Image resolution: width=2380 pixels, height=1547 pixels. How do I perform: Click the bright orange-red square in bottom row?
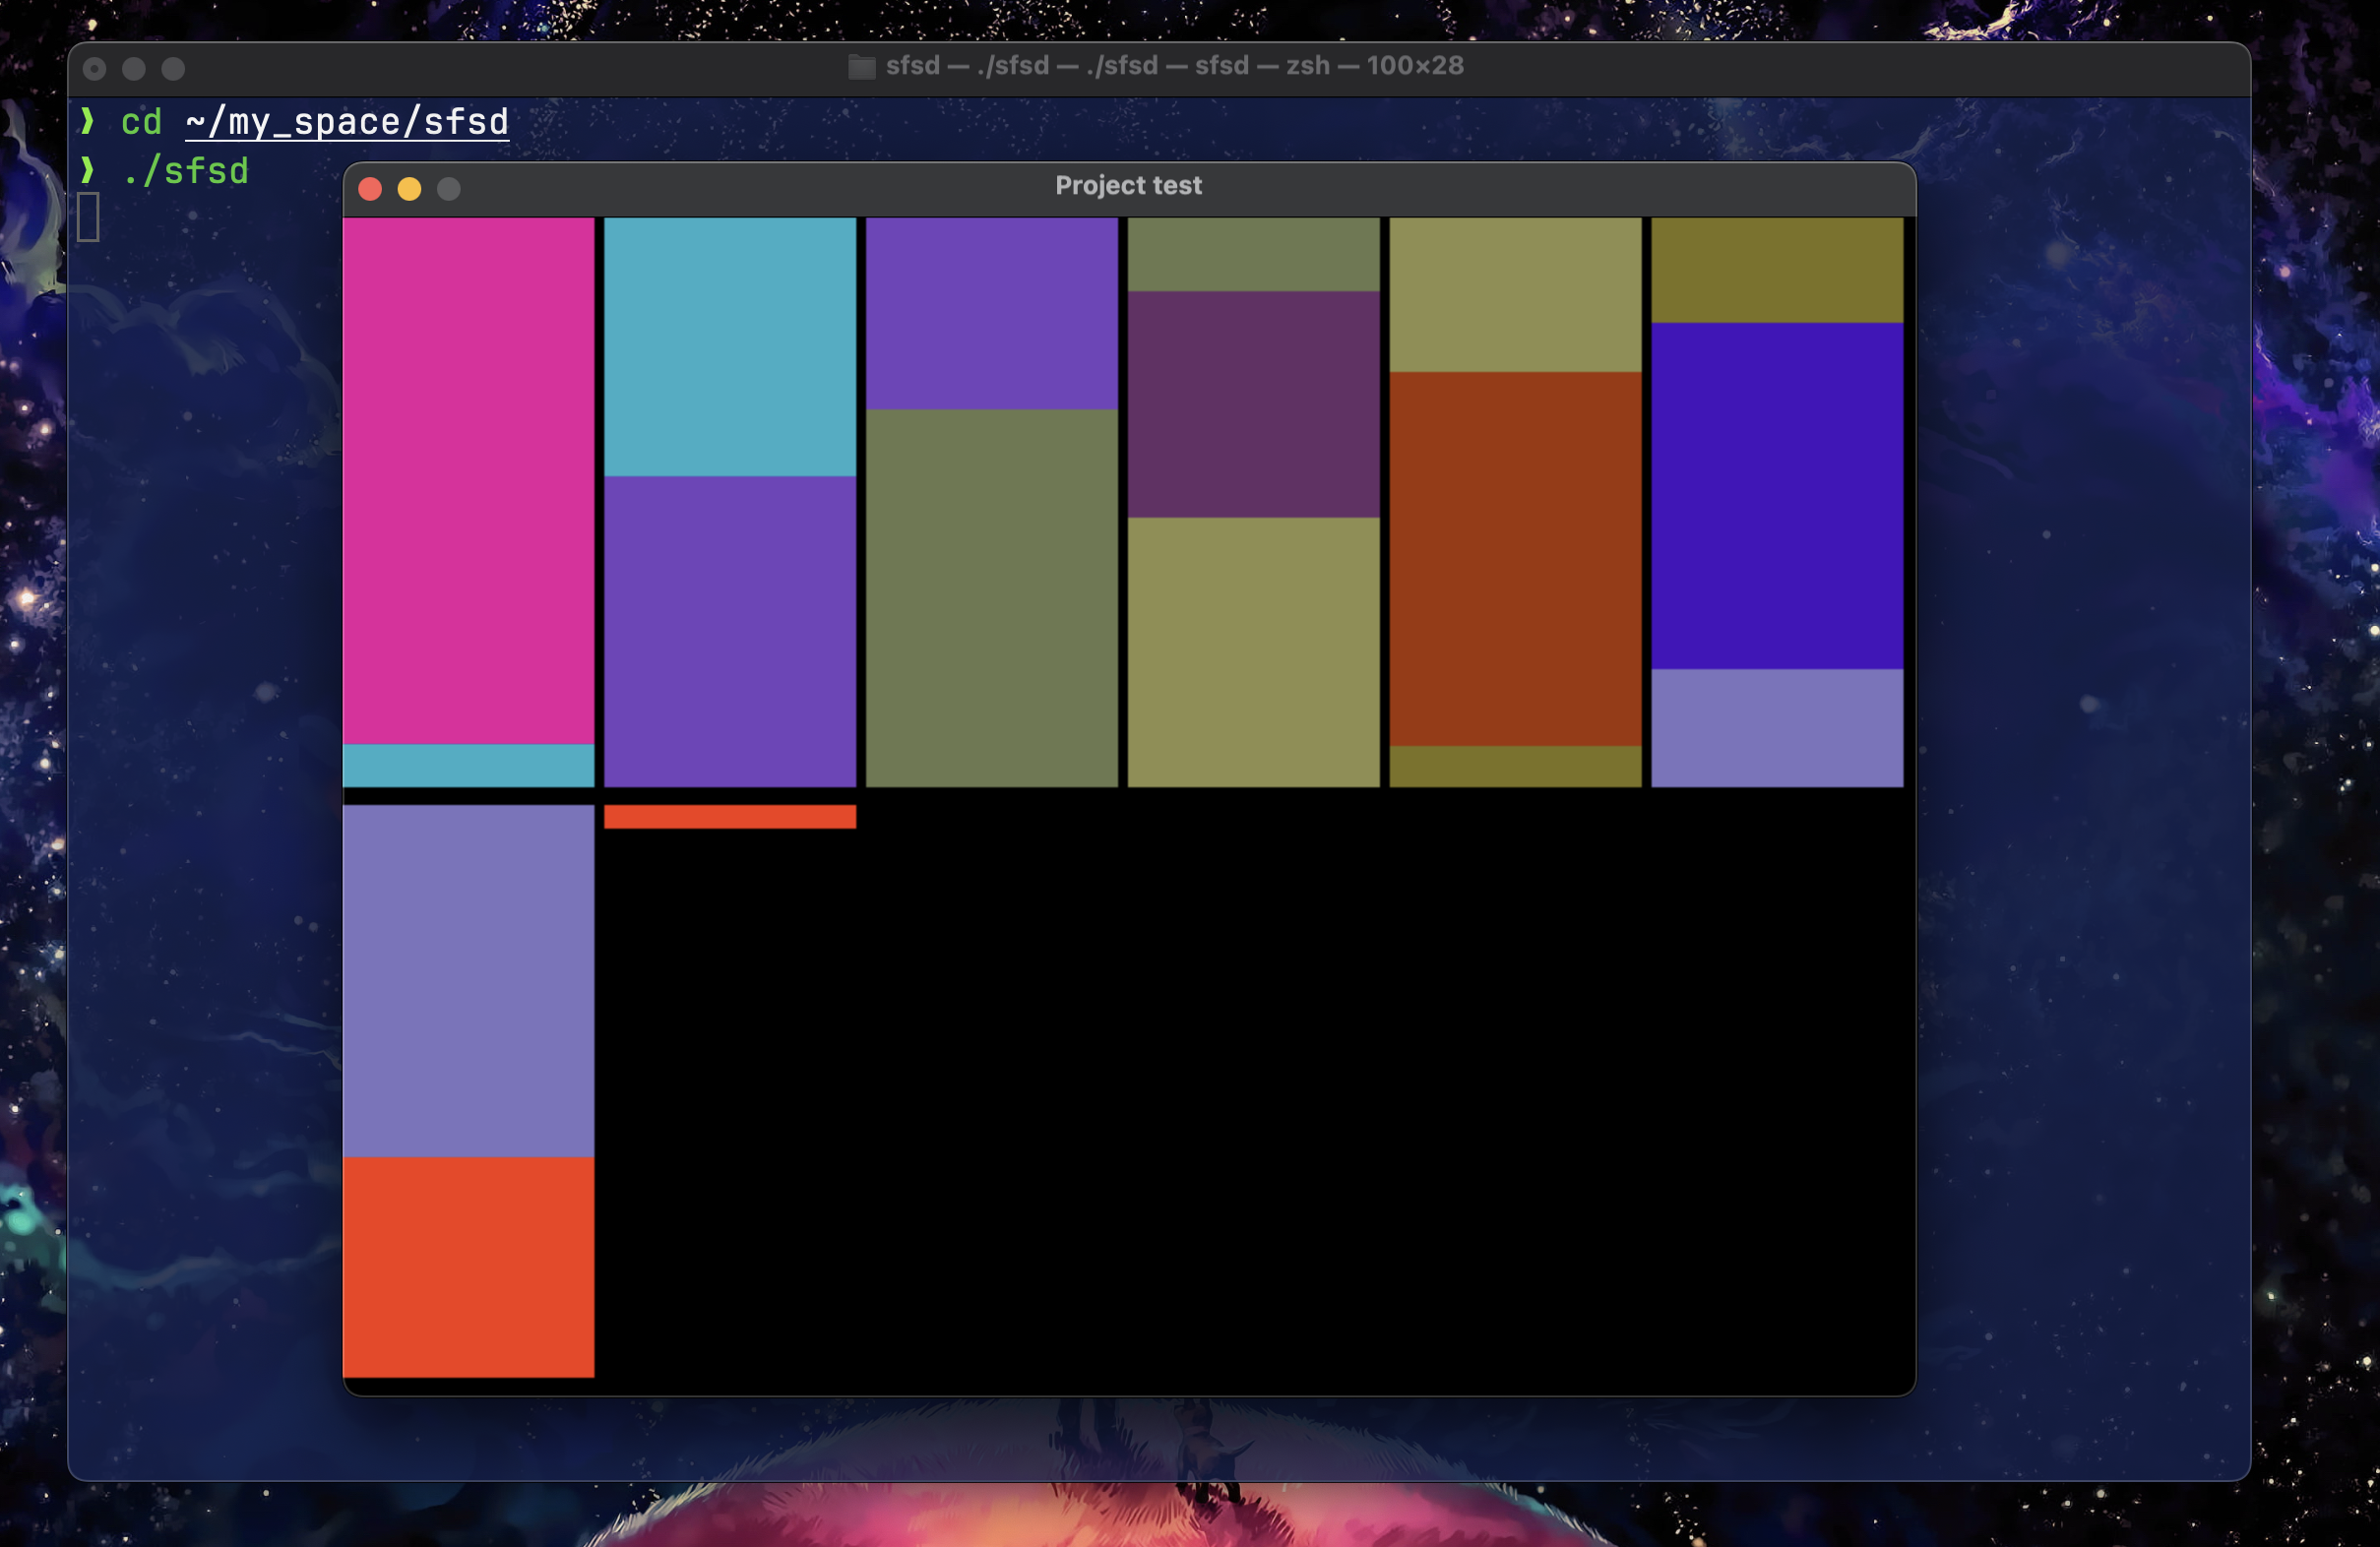(x=468, y=1266)
